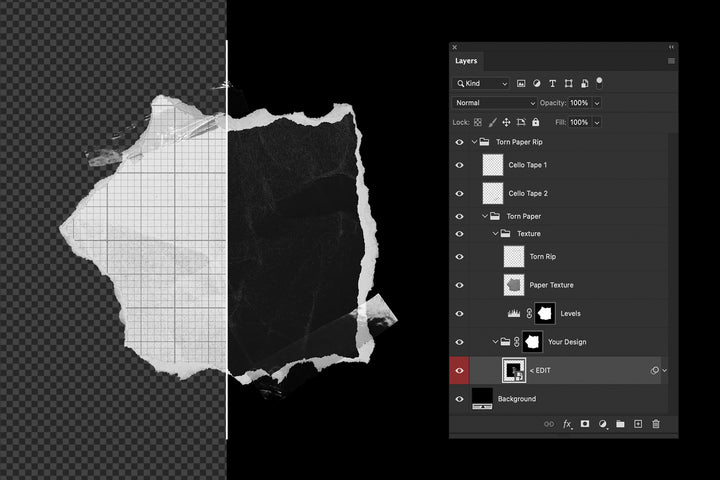720x480 pixels.
Task: Hide the Background layer
Action: click(459, 399)
